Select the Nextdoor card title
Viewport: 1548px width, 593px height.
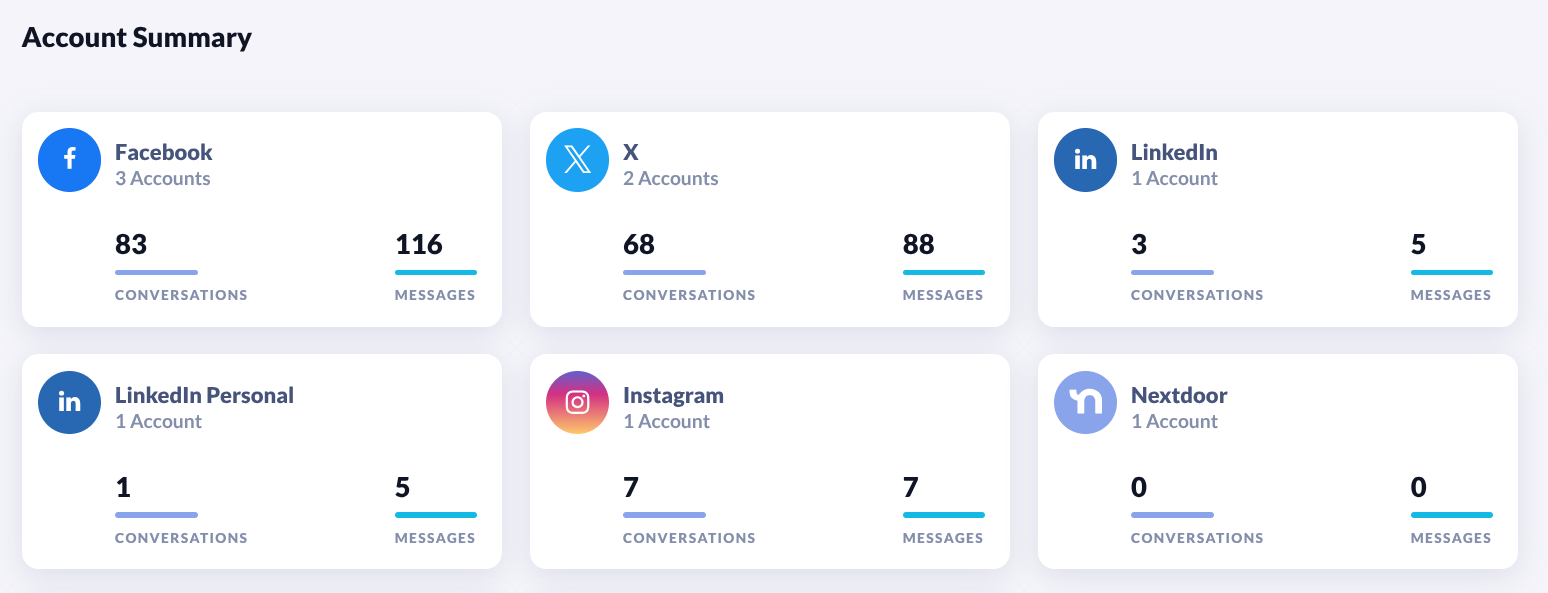coord(1179,395)
